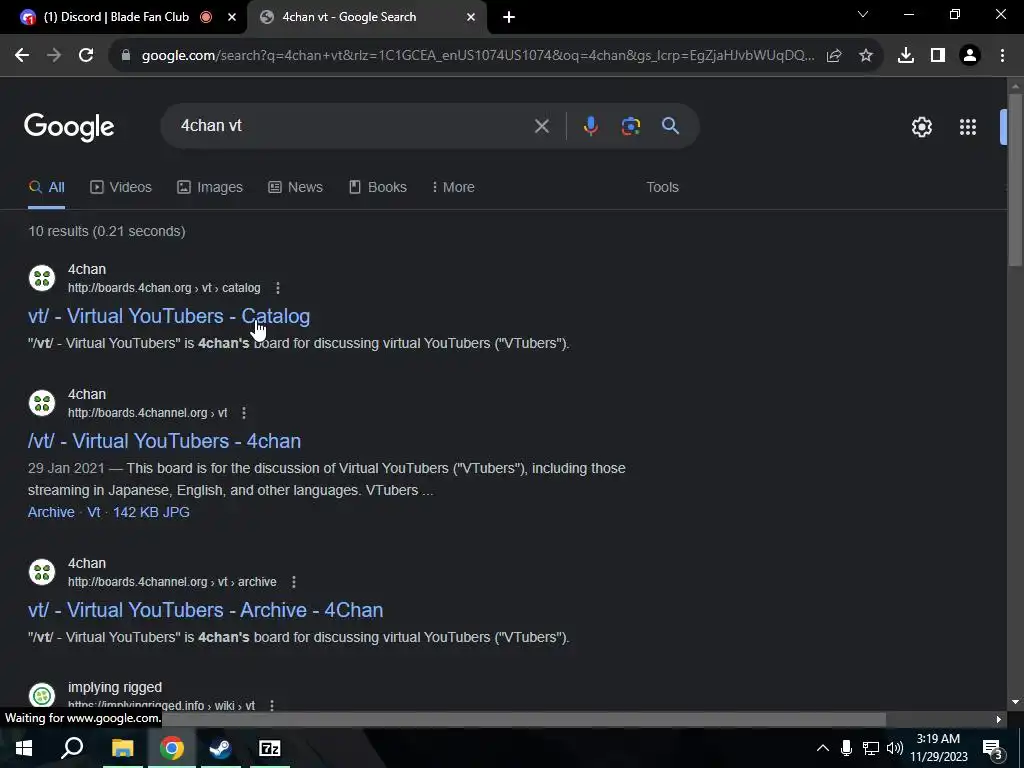
Task: Open vt/ Virtual YouTubers Catalog link
Action: 169,316
